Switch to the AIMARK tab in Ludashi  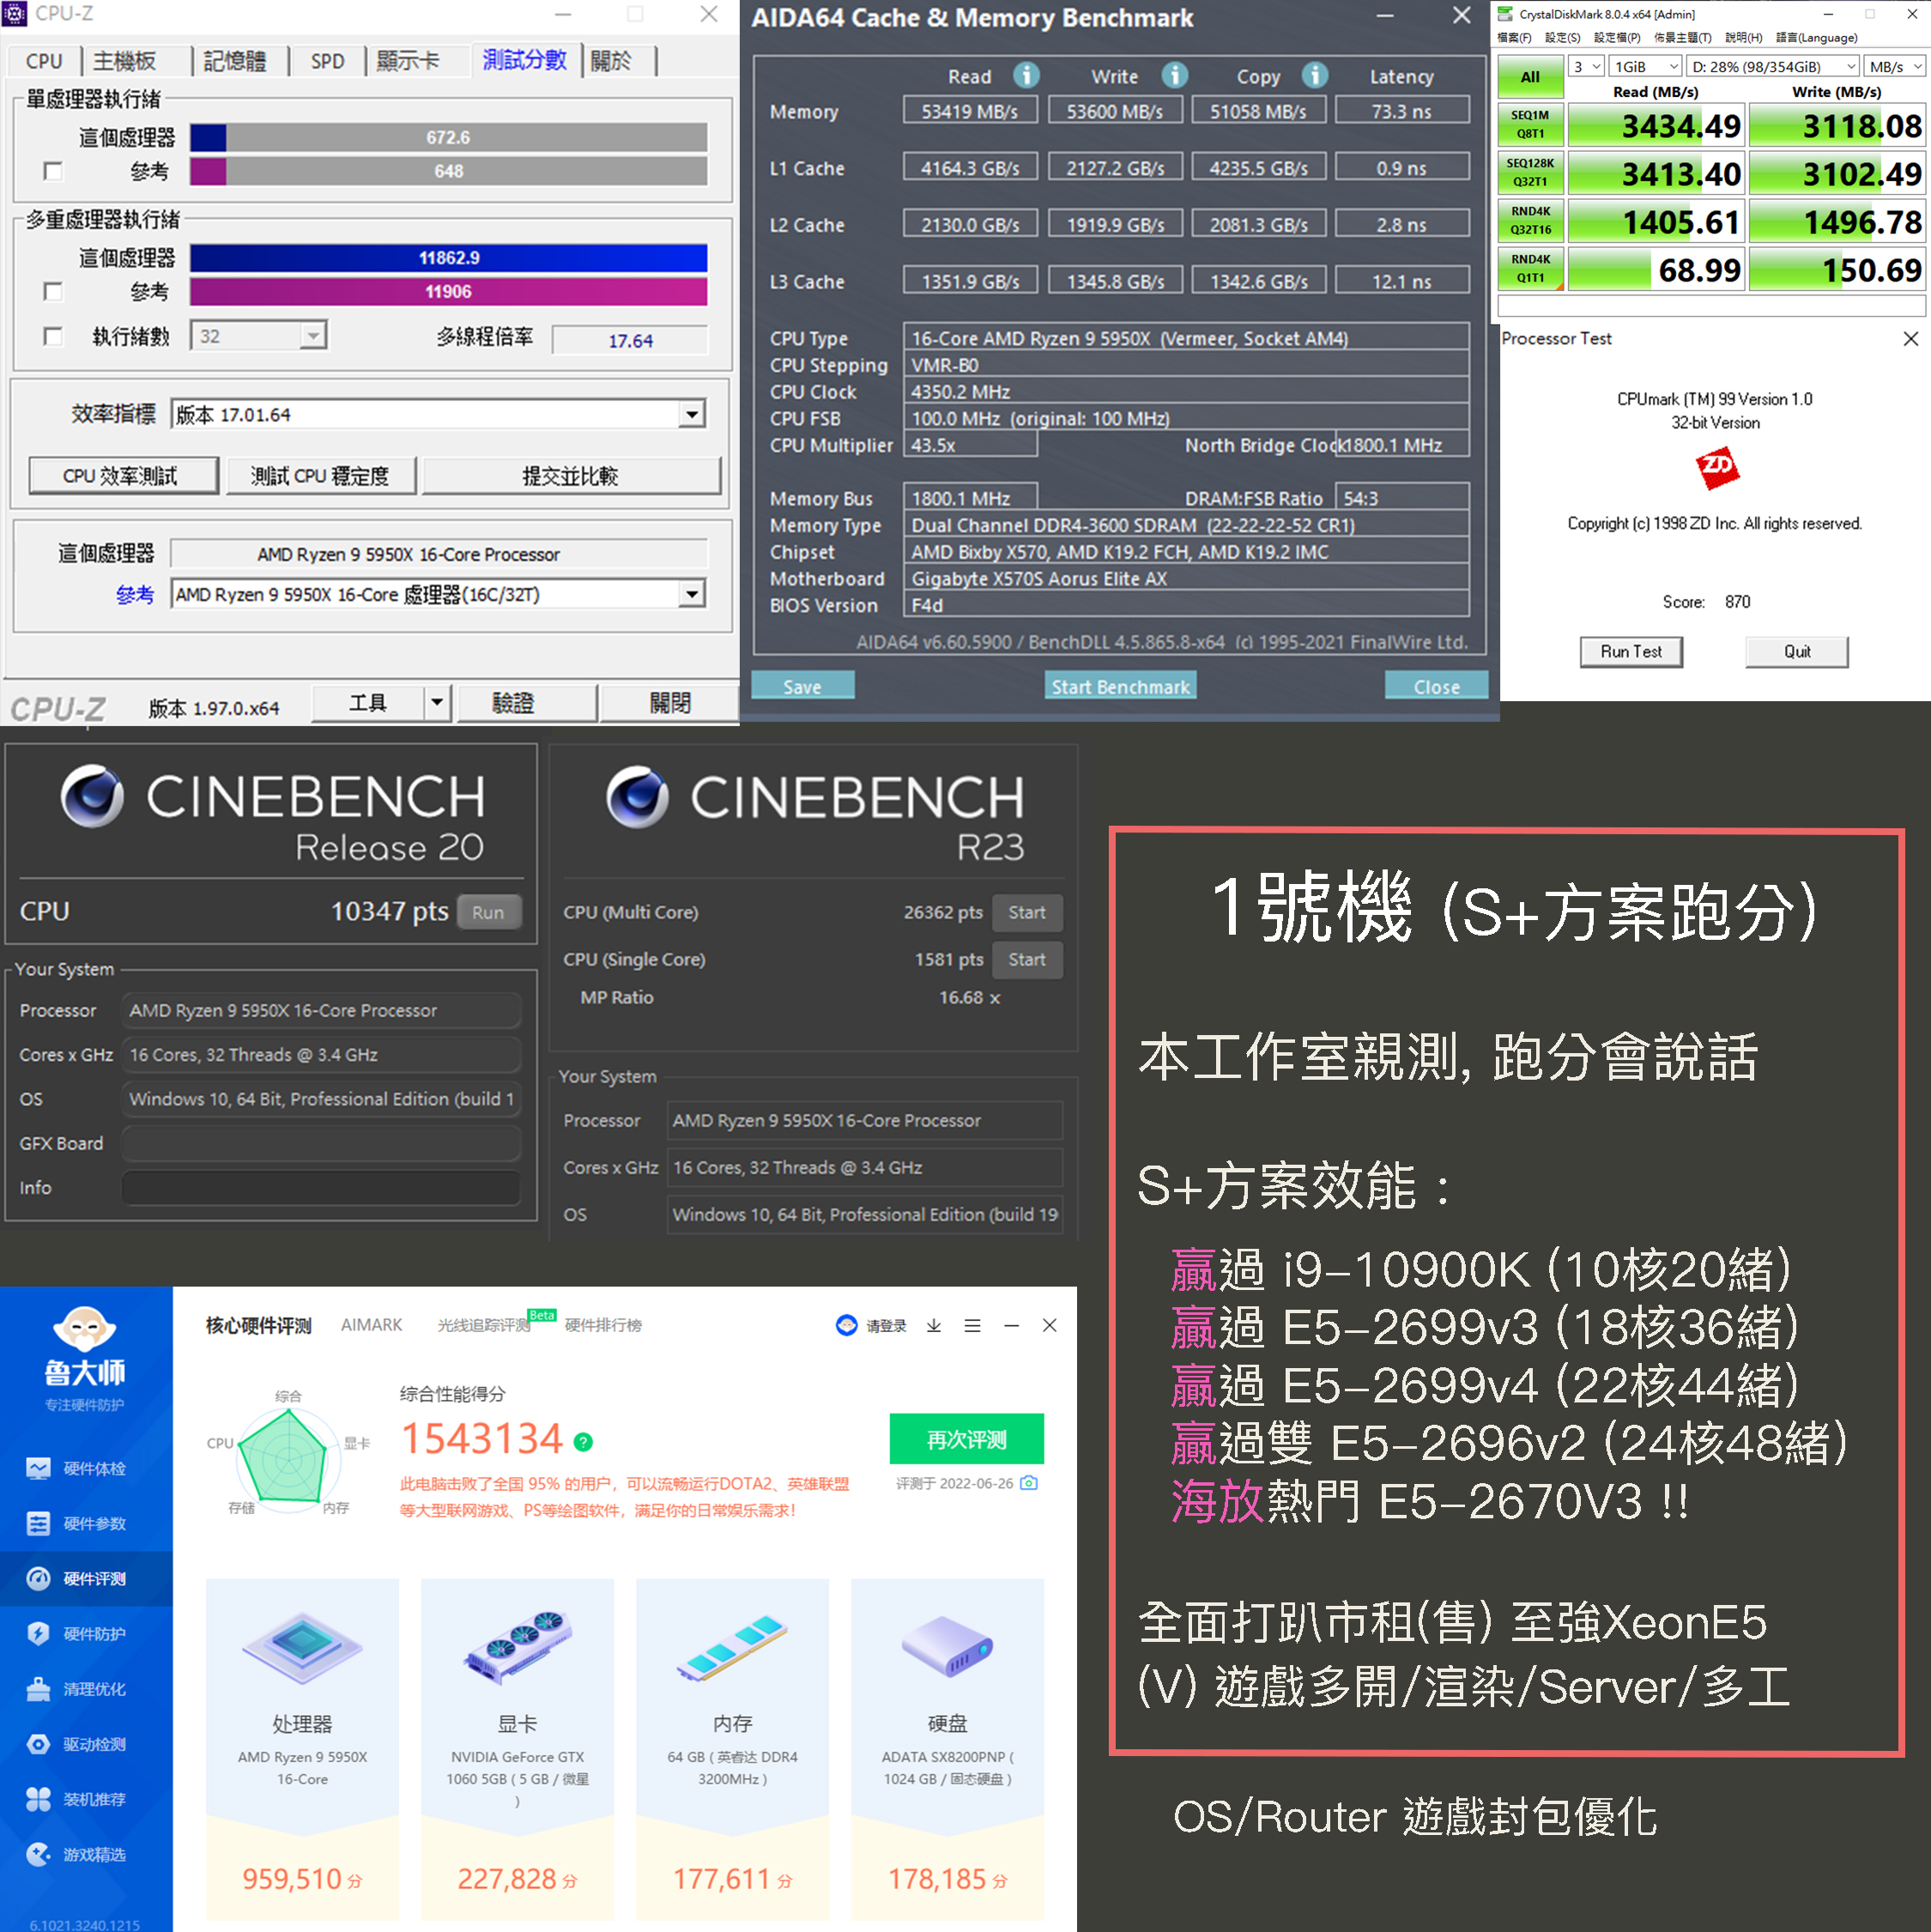(371, 1325)
